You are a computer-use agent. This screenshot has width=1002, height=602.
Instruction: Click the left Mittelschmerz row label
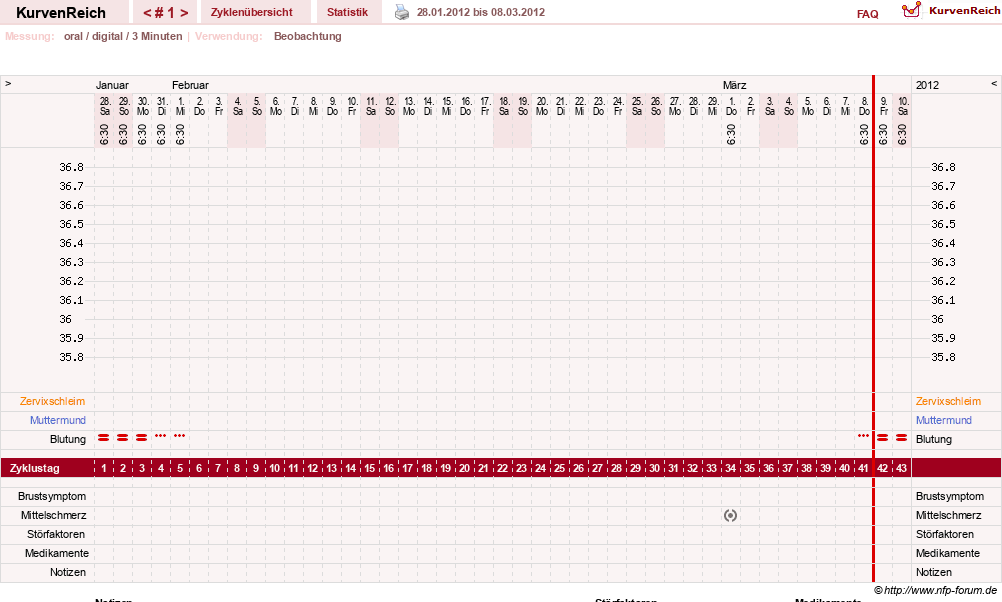pyautogui.click(x=53, y=515)
